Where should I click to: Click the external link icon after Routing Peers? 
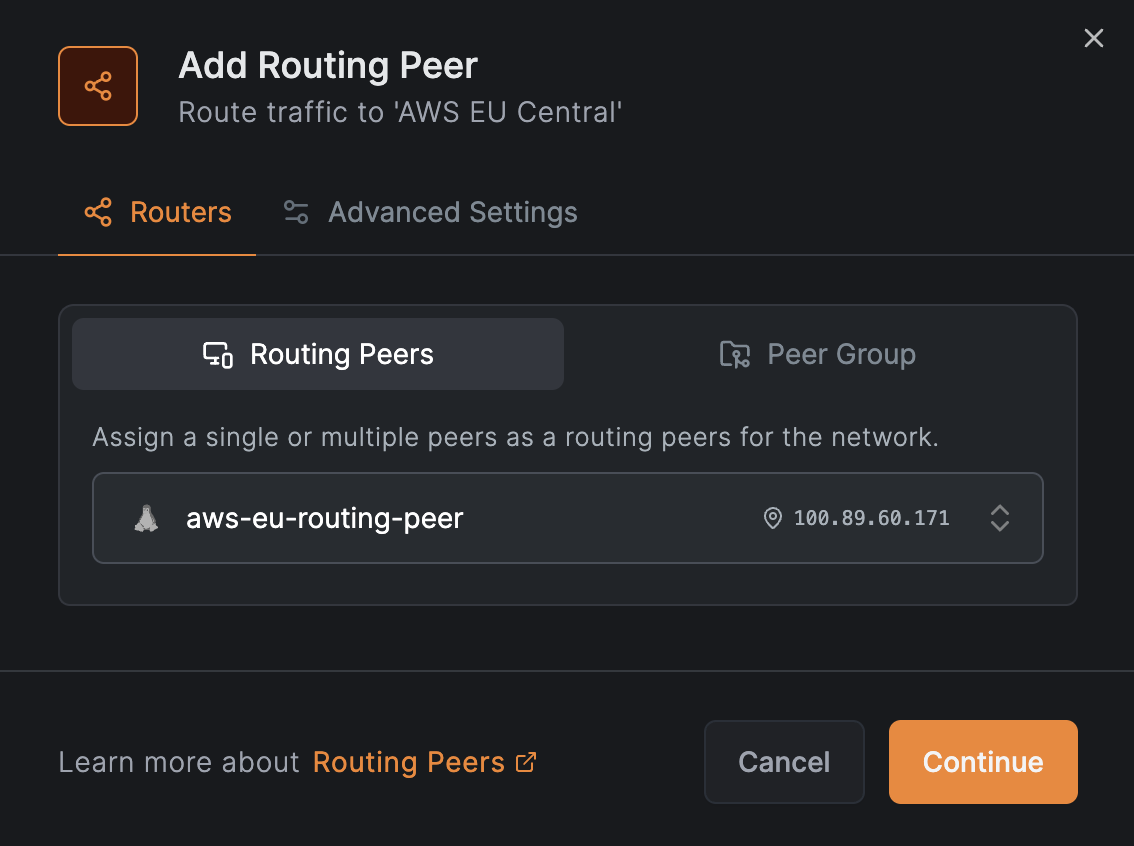[526, 762]
